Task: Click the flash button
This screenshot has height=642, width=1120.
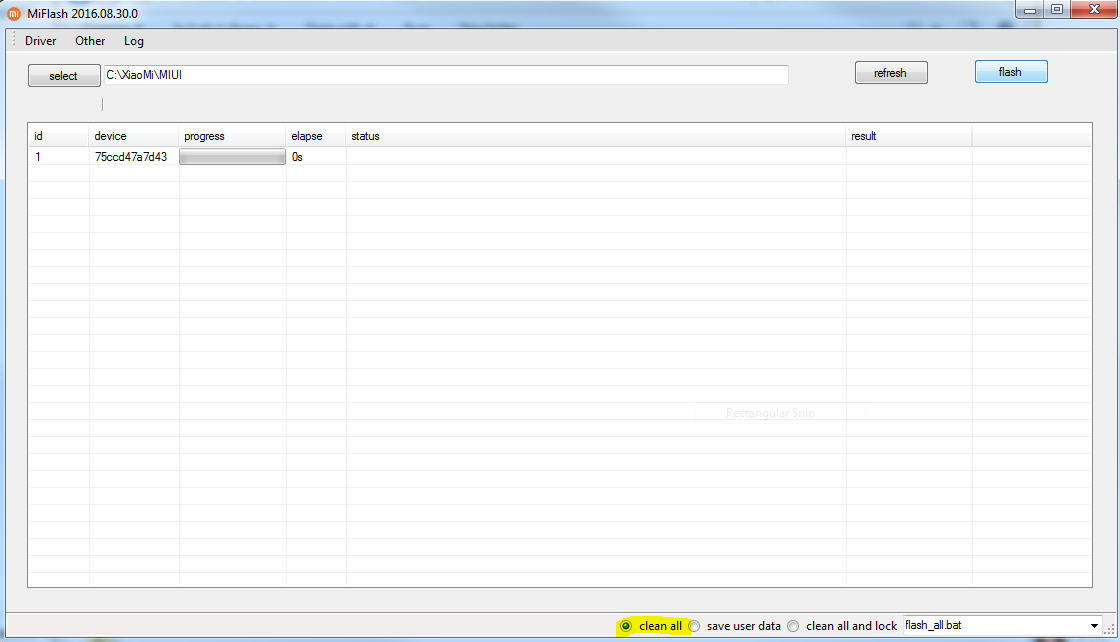Action: tap(1011, 71)
